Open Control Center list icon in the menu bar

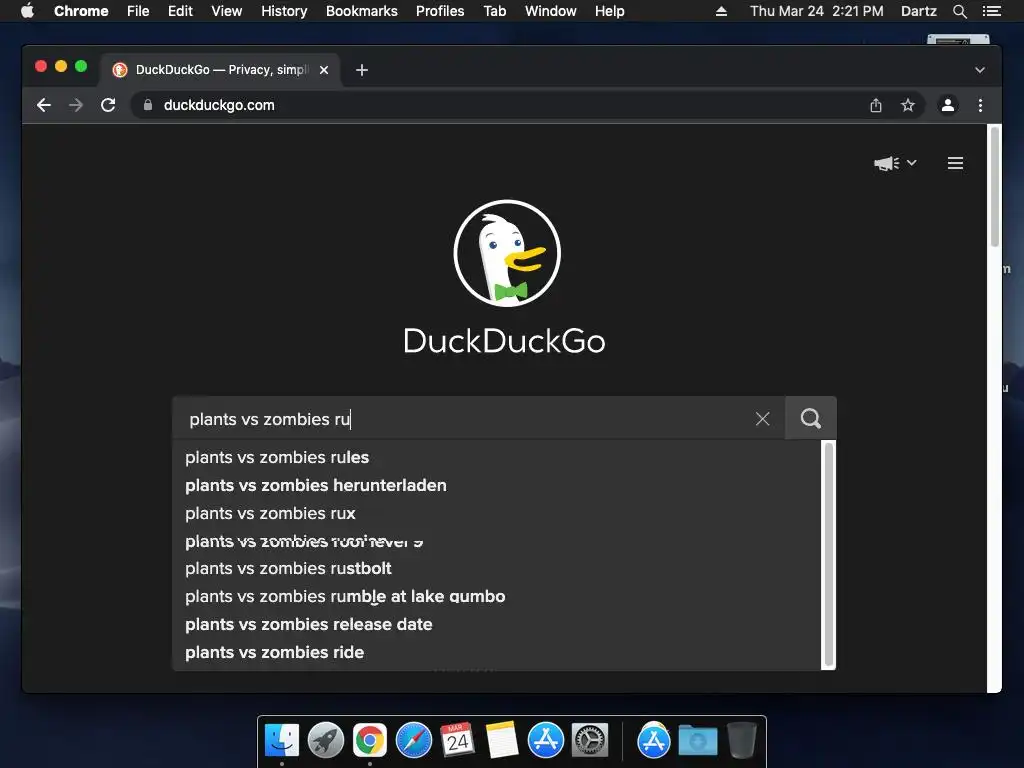point(991,11)
